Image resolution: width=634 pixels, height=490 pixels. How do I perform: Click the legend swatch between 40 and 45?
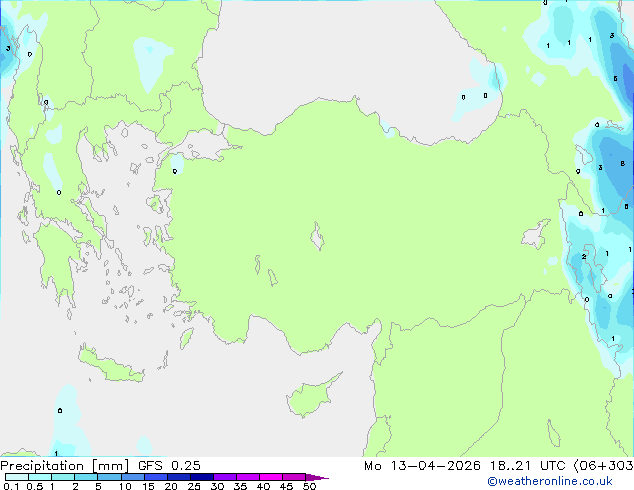(x=271, y=477)
